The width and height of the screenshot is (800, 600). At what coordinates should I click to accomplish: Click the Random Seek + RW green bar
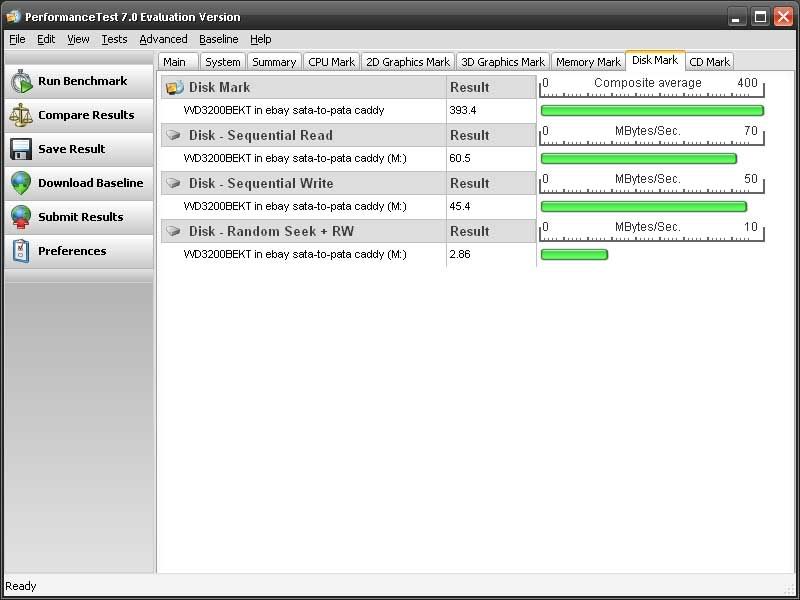tap(574, 254)
